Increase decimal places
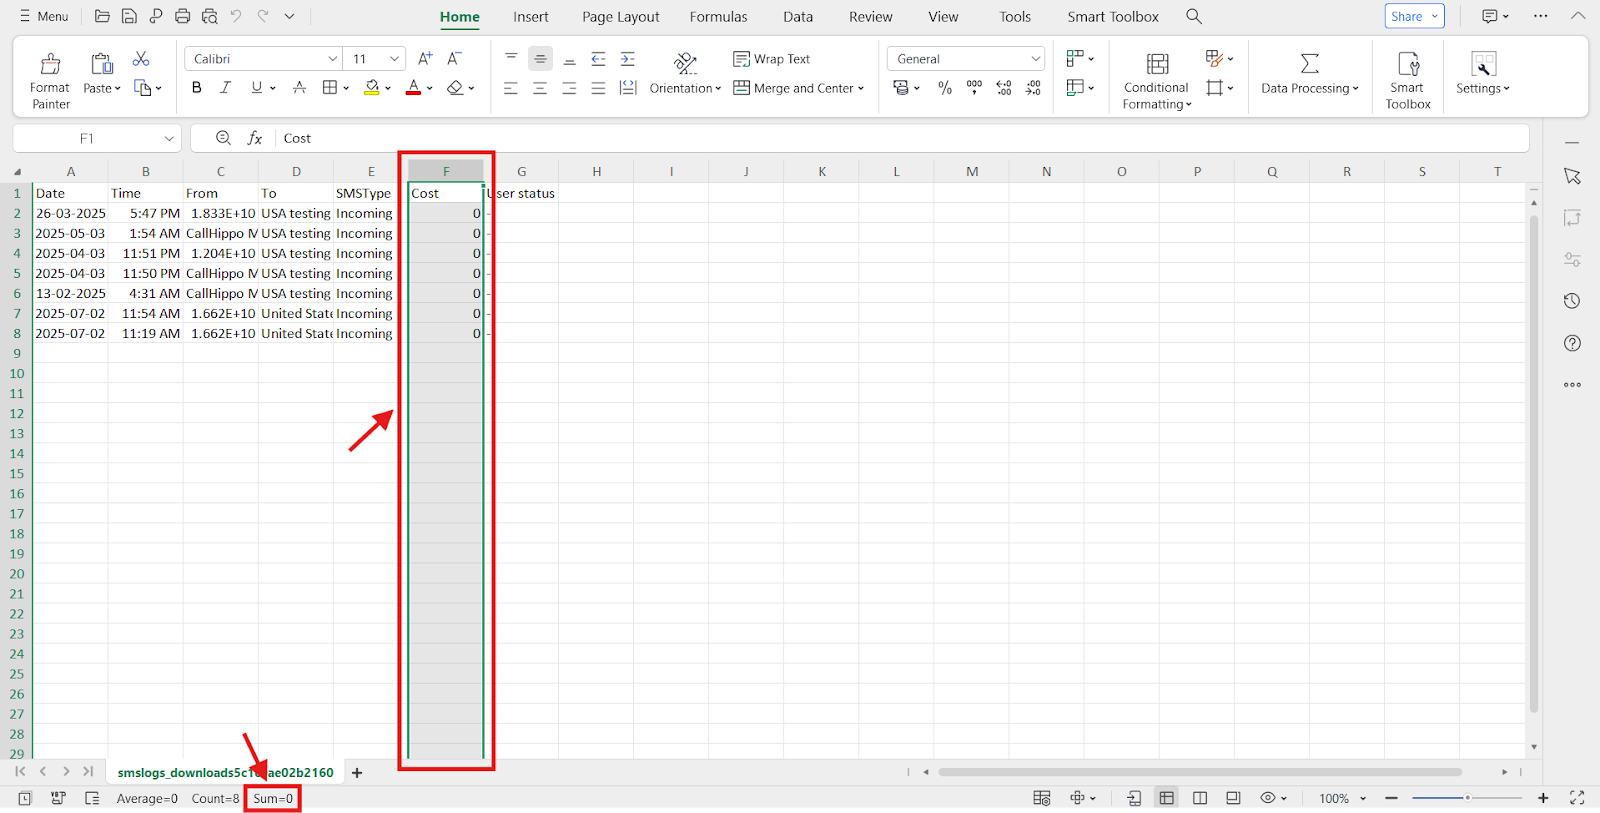This screenshot has height=813, width=1600. tap(1004, 88)
